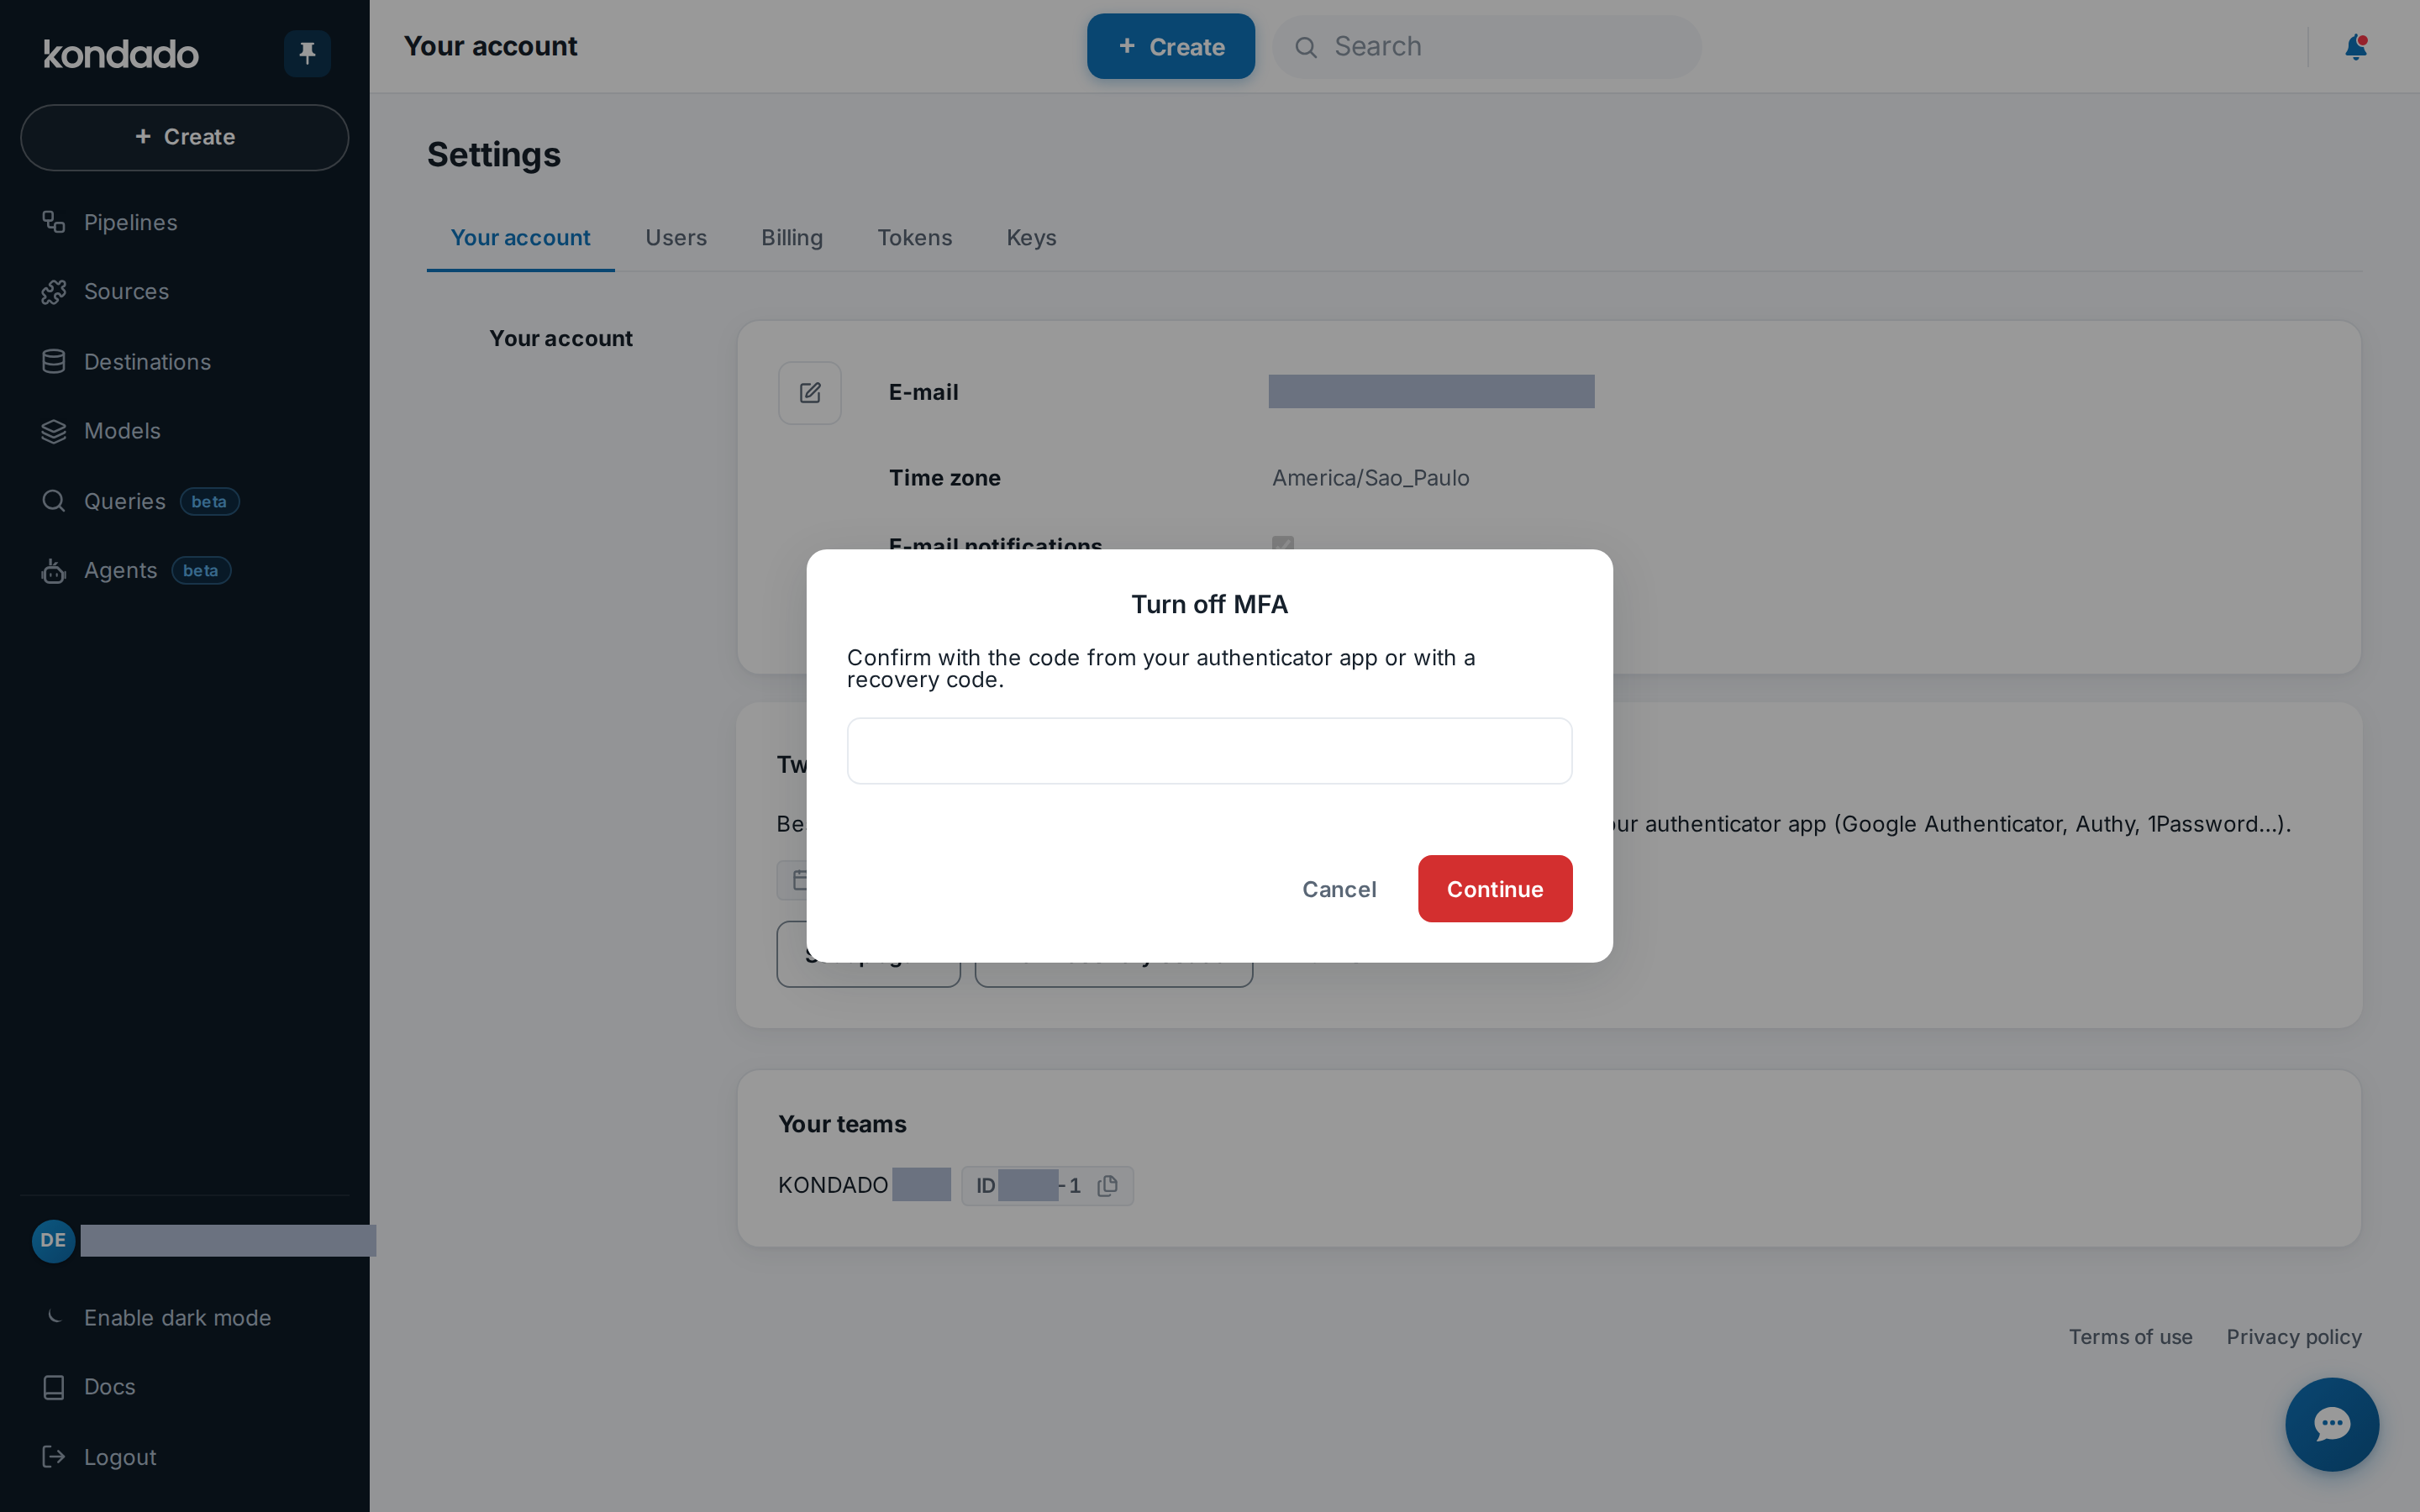Open the Tokens tab
This screenshot has width=2420, height=1512.
(915, 238)
